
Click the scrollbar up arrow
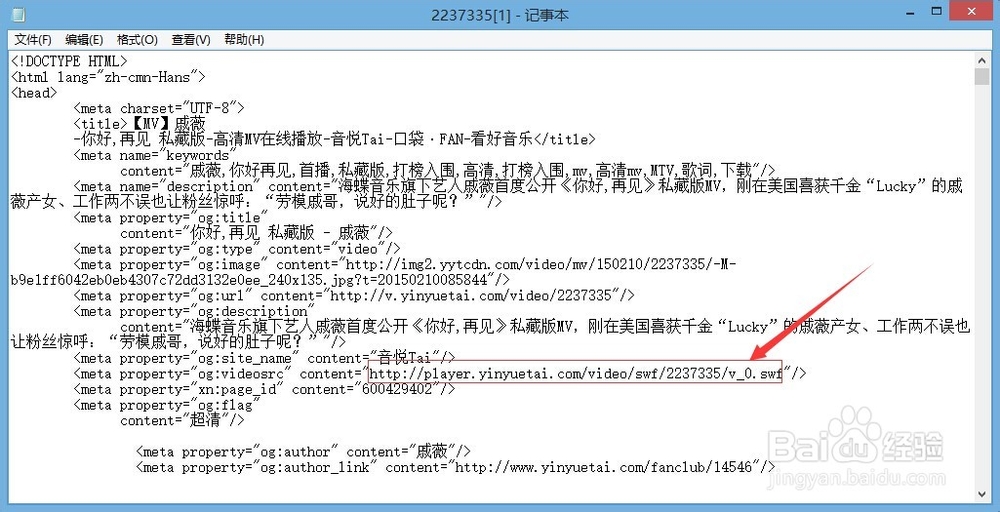coord(982,61)
